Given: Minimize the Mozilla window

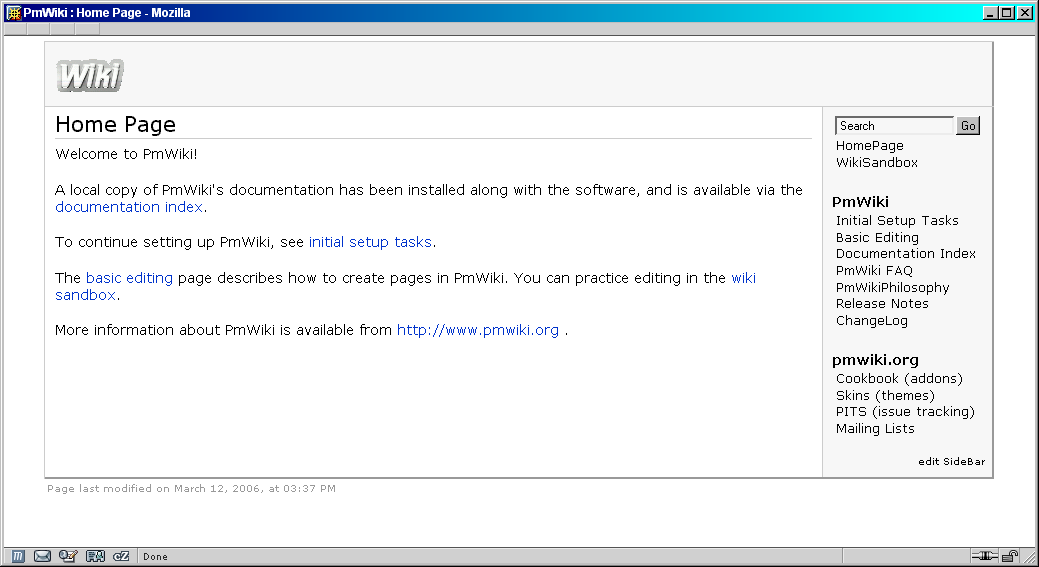Looking at the screenshot, I should (990, 13).
